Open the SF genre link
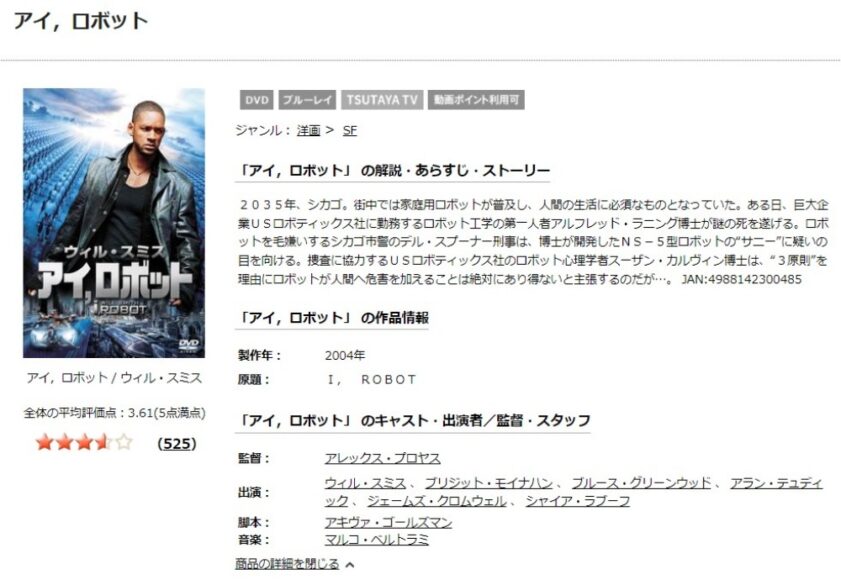The width and height of the screenshot is (841, 585). [x=350, y=130]
